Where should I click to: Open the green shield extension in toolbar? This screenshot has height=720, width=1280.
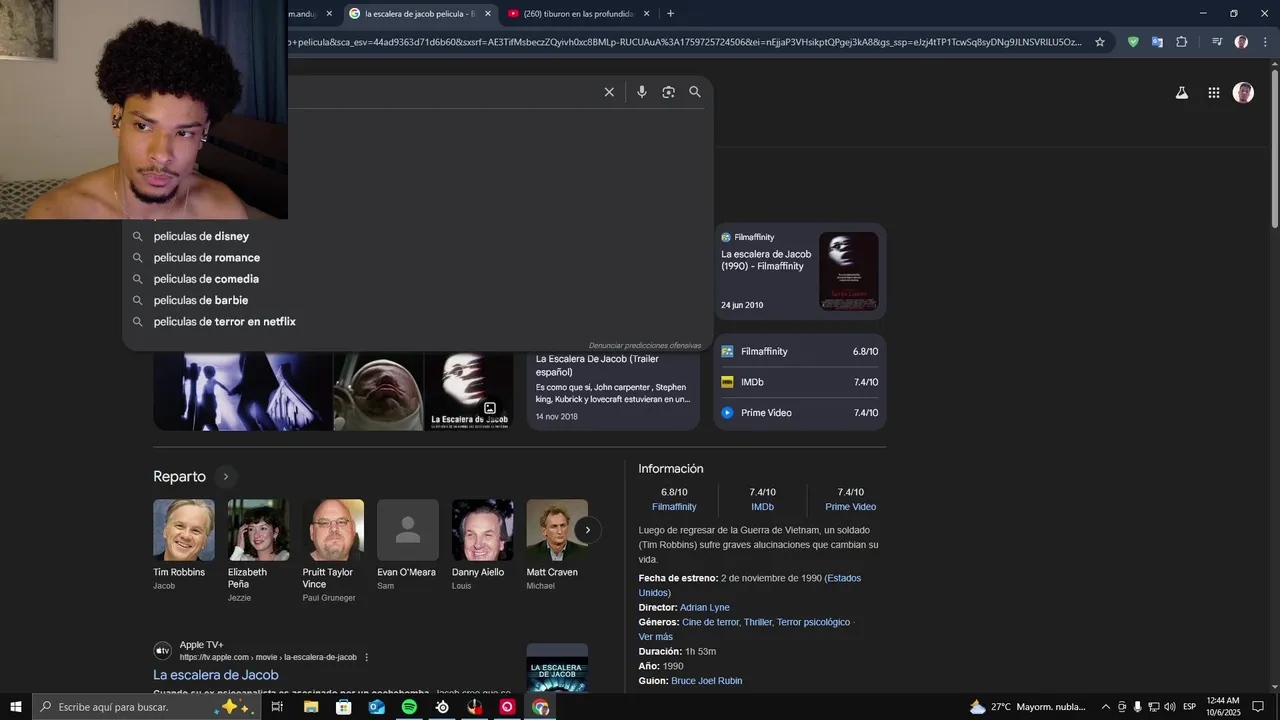(x=1133, y=42)
